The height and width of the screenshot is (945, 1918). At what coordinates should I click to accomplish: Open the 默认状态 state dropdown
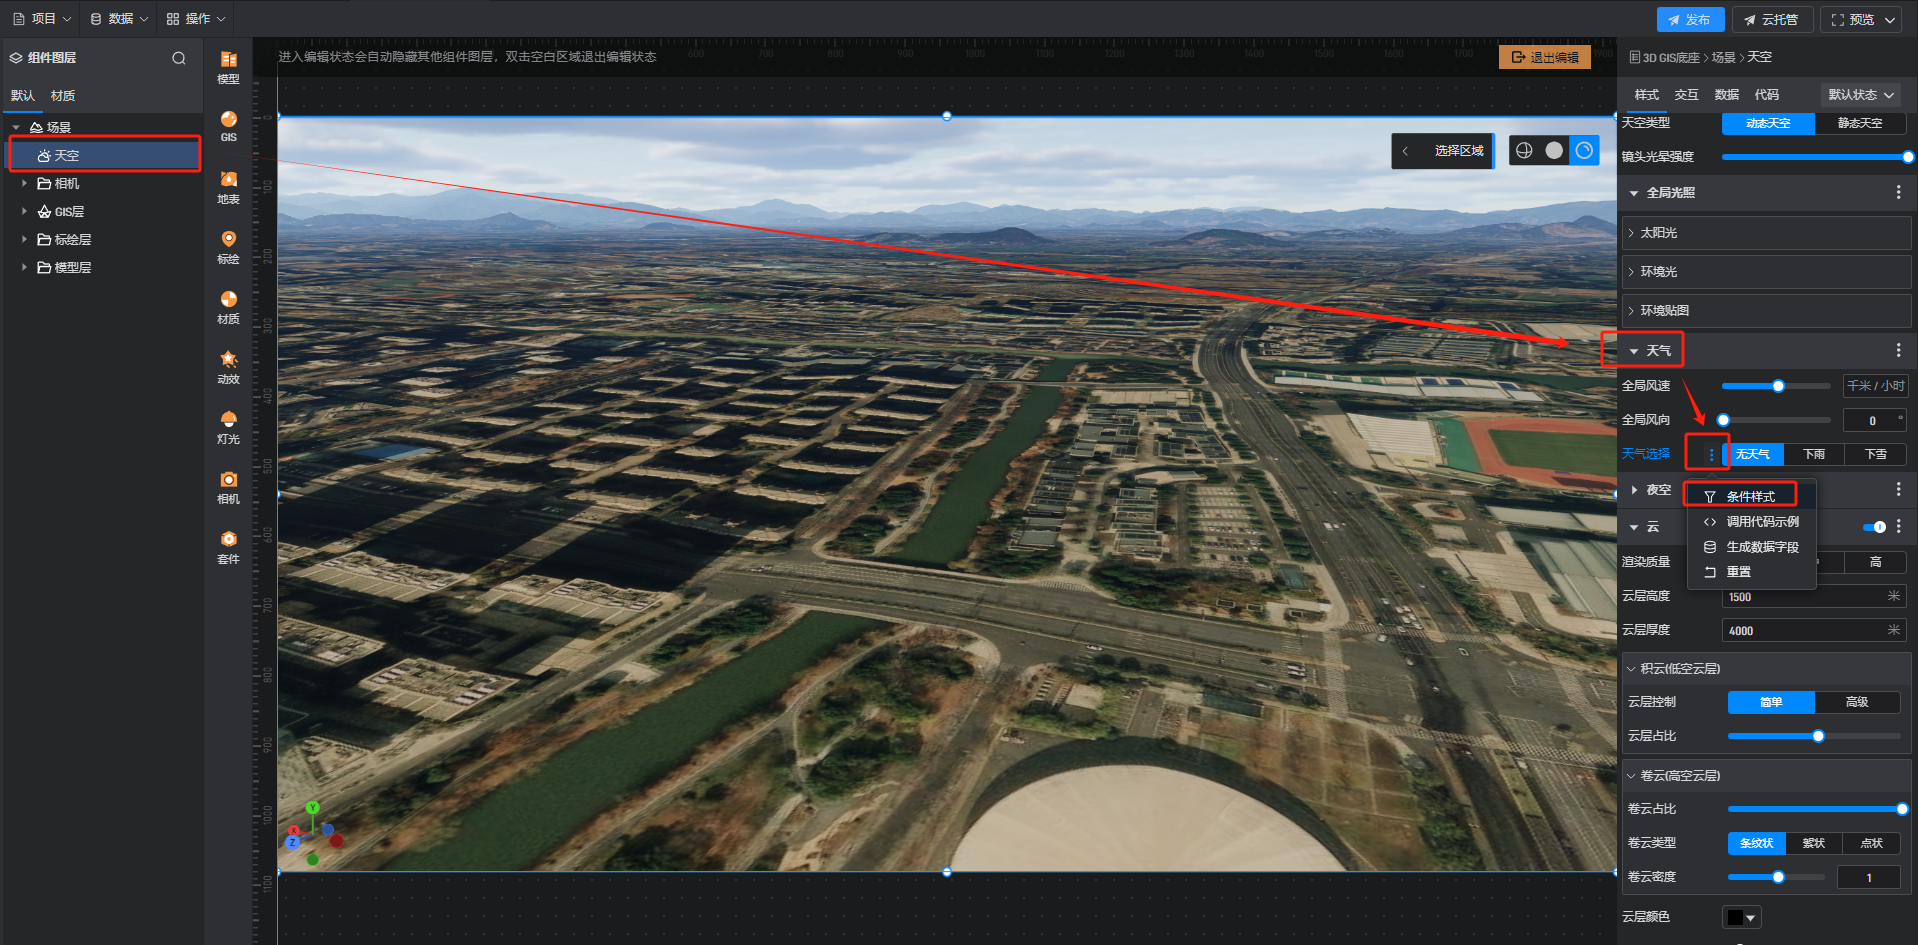[1861, 95]
